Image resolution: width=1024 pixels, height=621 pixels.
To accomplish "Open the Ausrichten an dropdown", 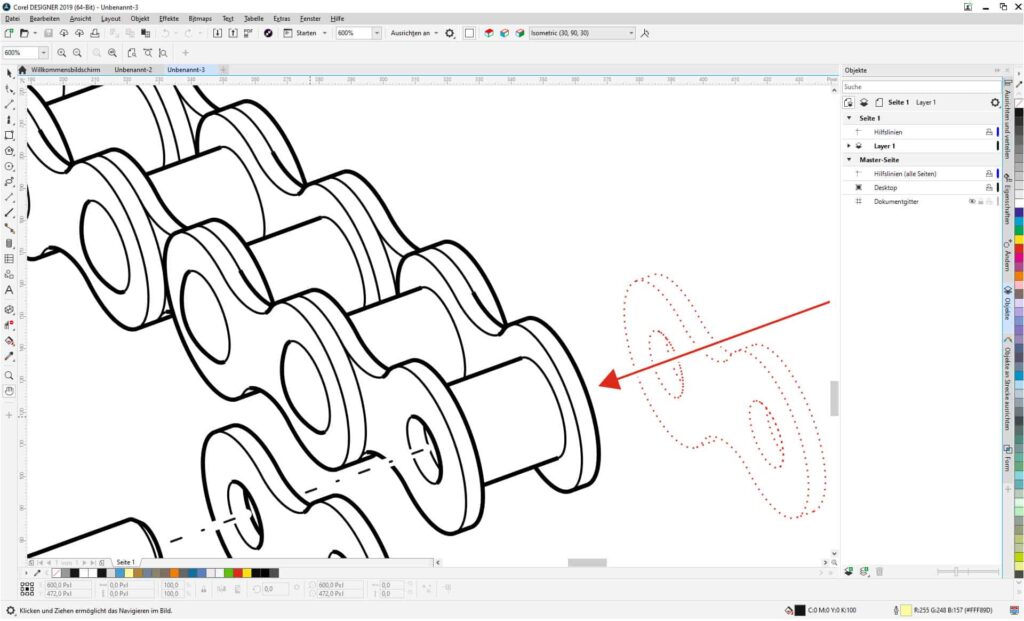I will [x=436, y=33].
